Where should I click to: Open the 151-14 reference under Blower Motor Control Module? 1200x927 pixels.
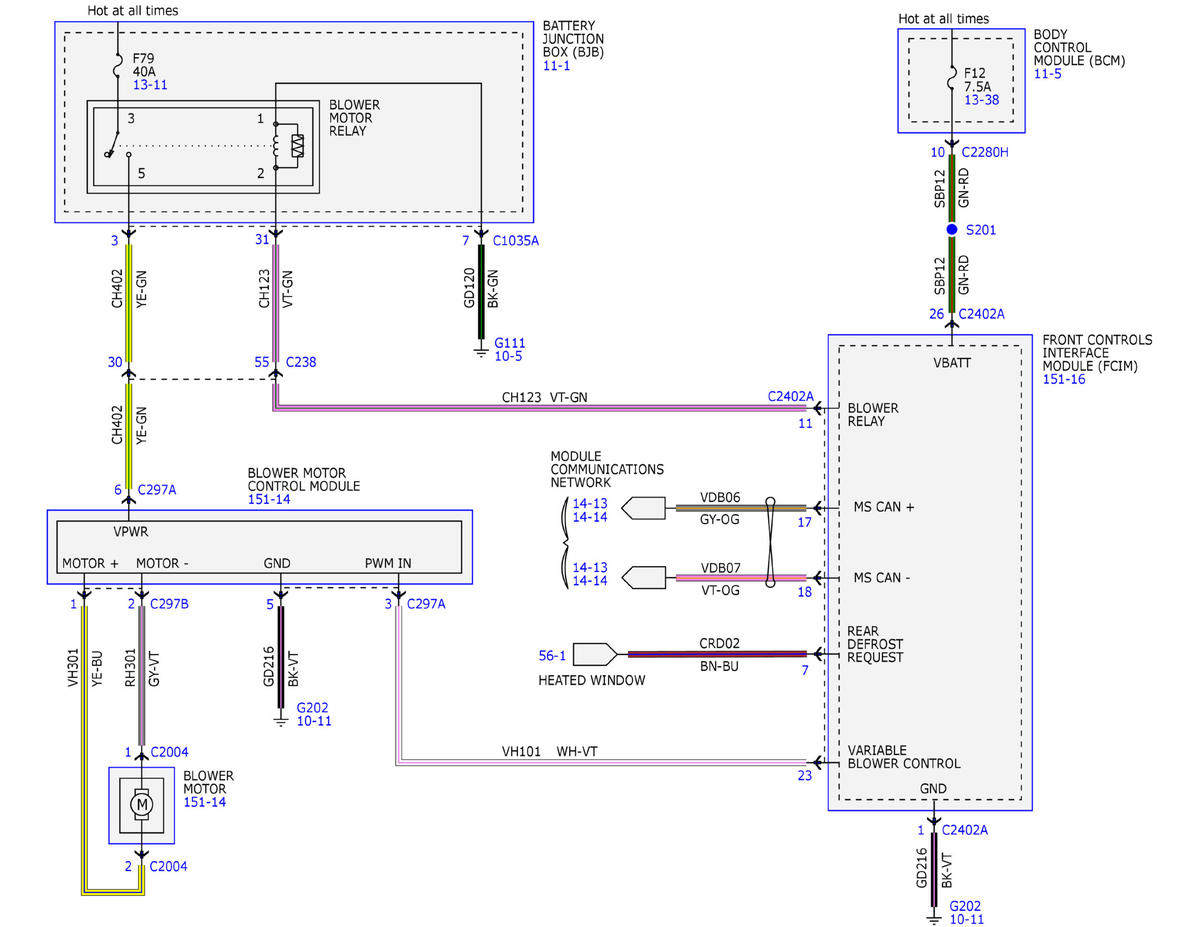coord(269,498)
